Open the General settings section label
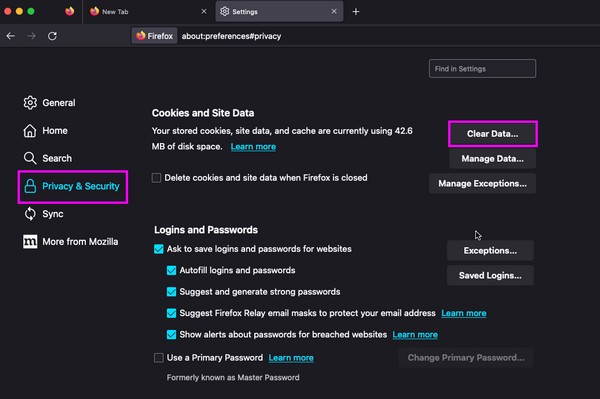600x399 pixels. click(59, 103)
